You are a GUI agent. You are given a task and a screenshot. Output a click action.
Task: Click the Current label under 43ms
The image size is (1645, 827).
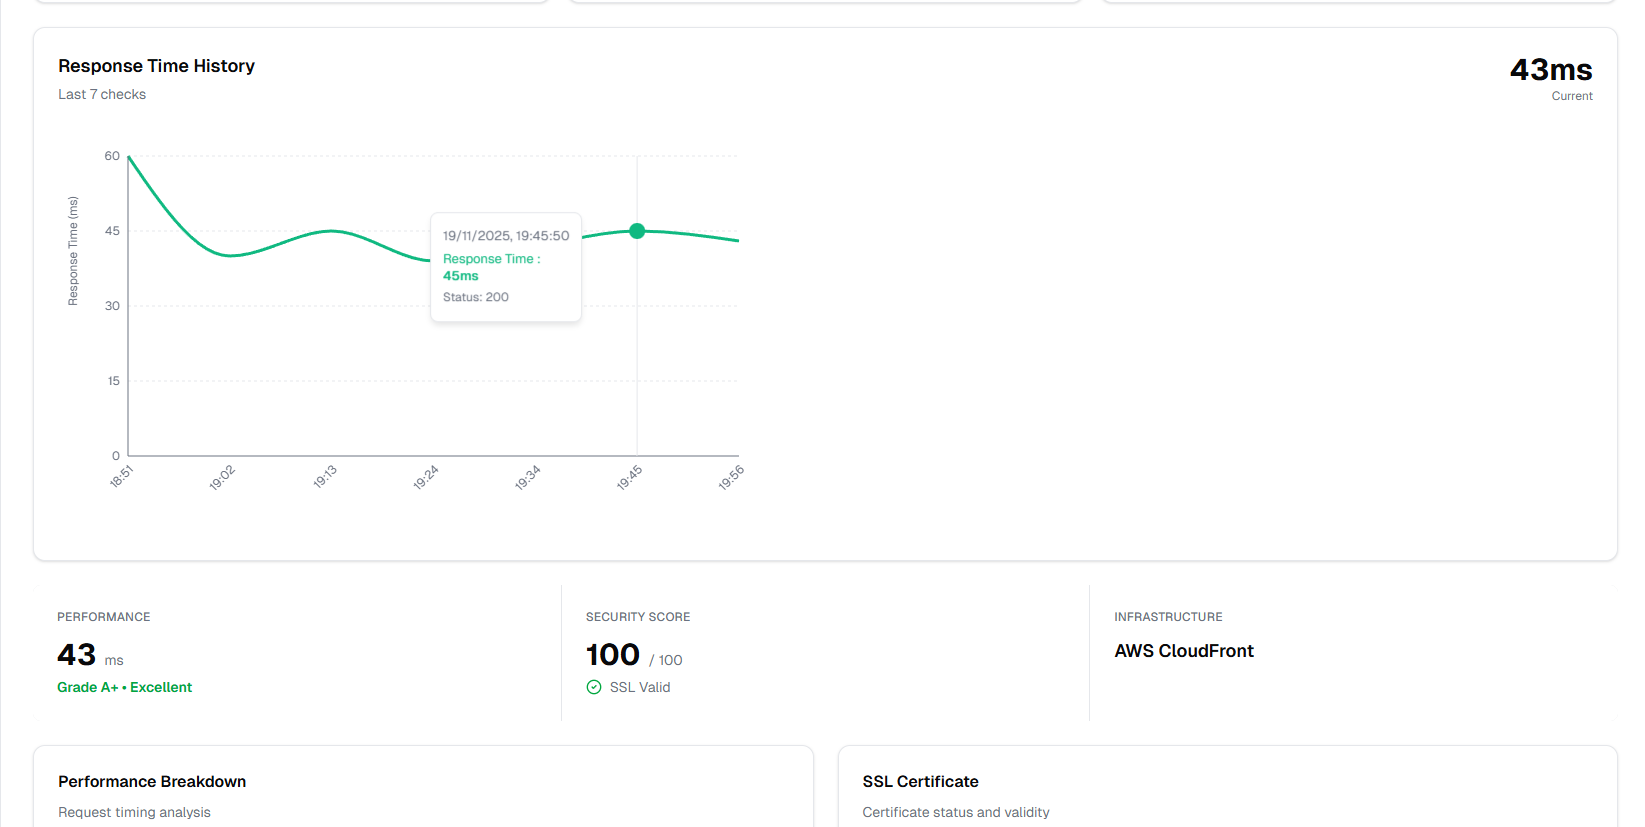(x=1572, y=96)
